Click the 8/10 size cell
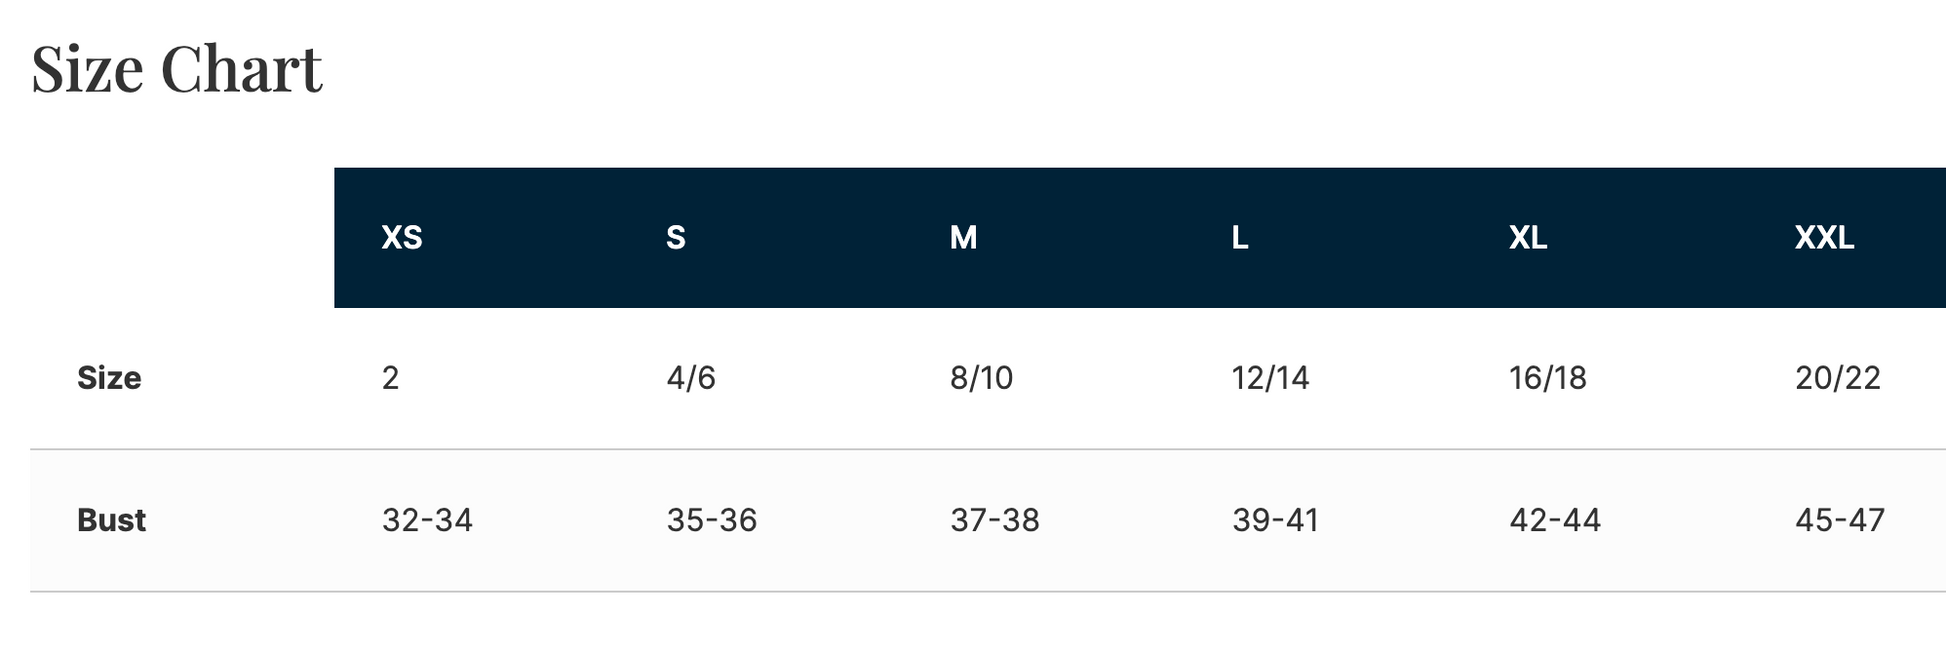Image resolution: width=1946 pixels, height=653 pixels. click(981, 378)
